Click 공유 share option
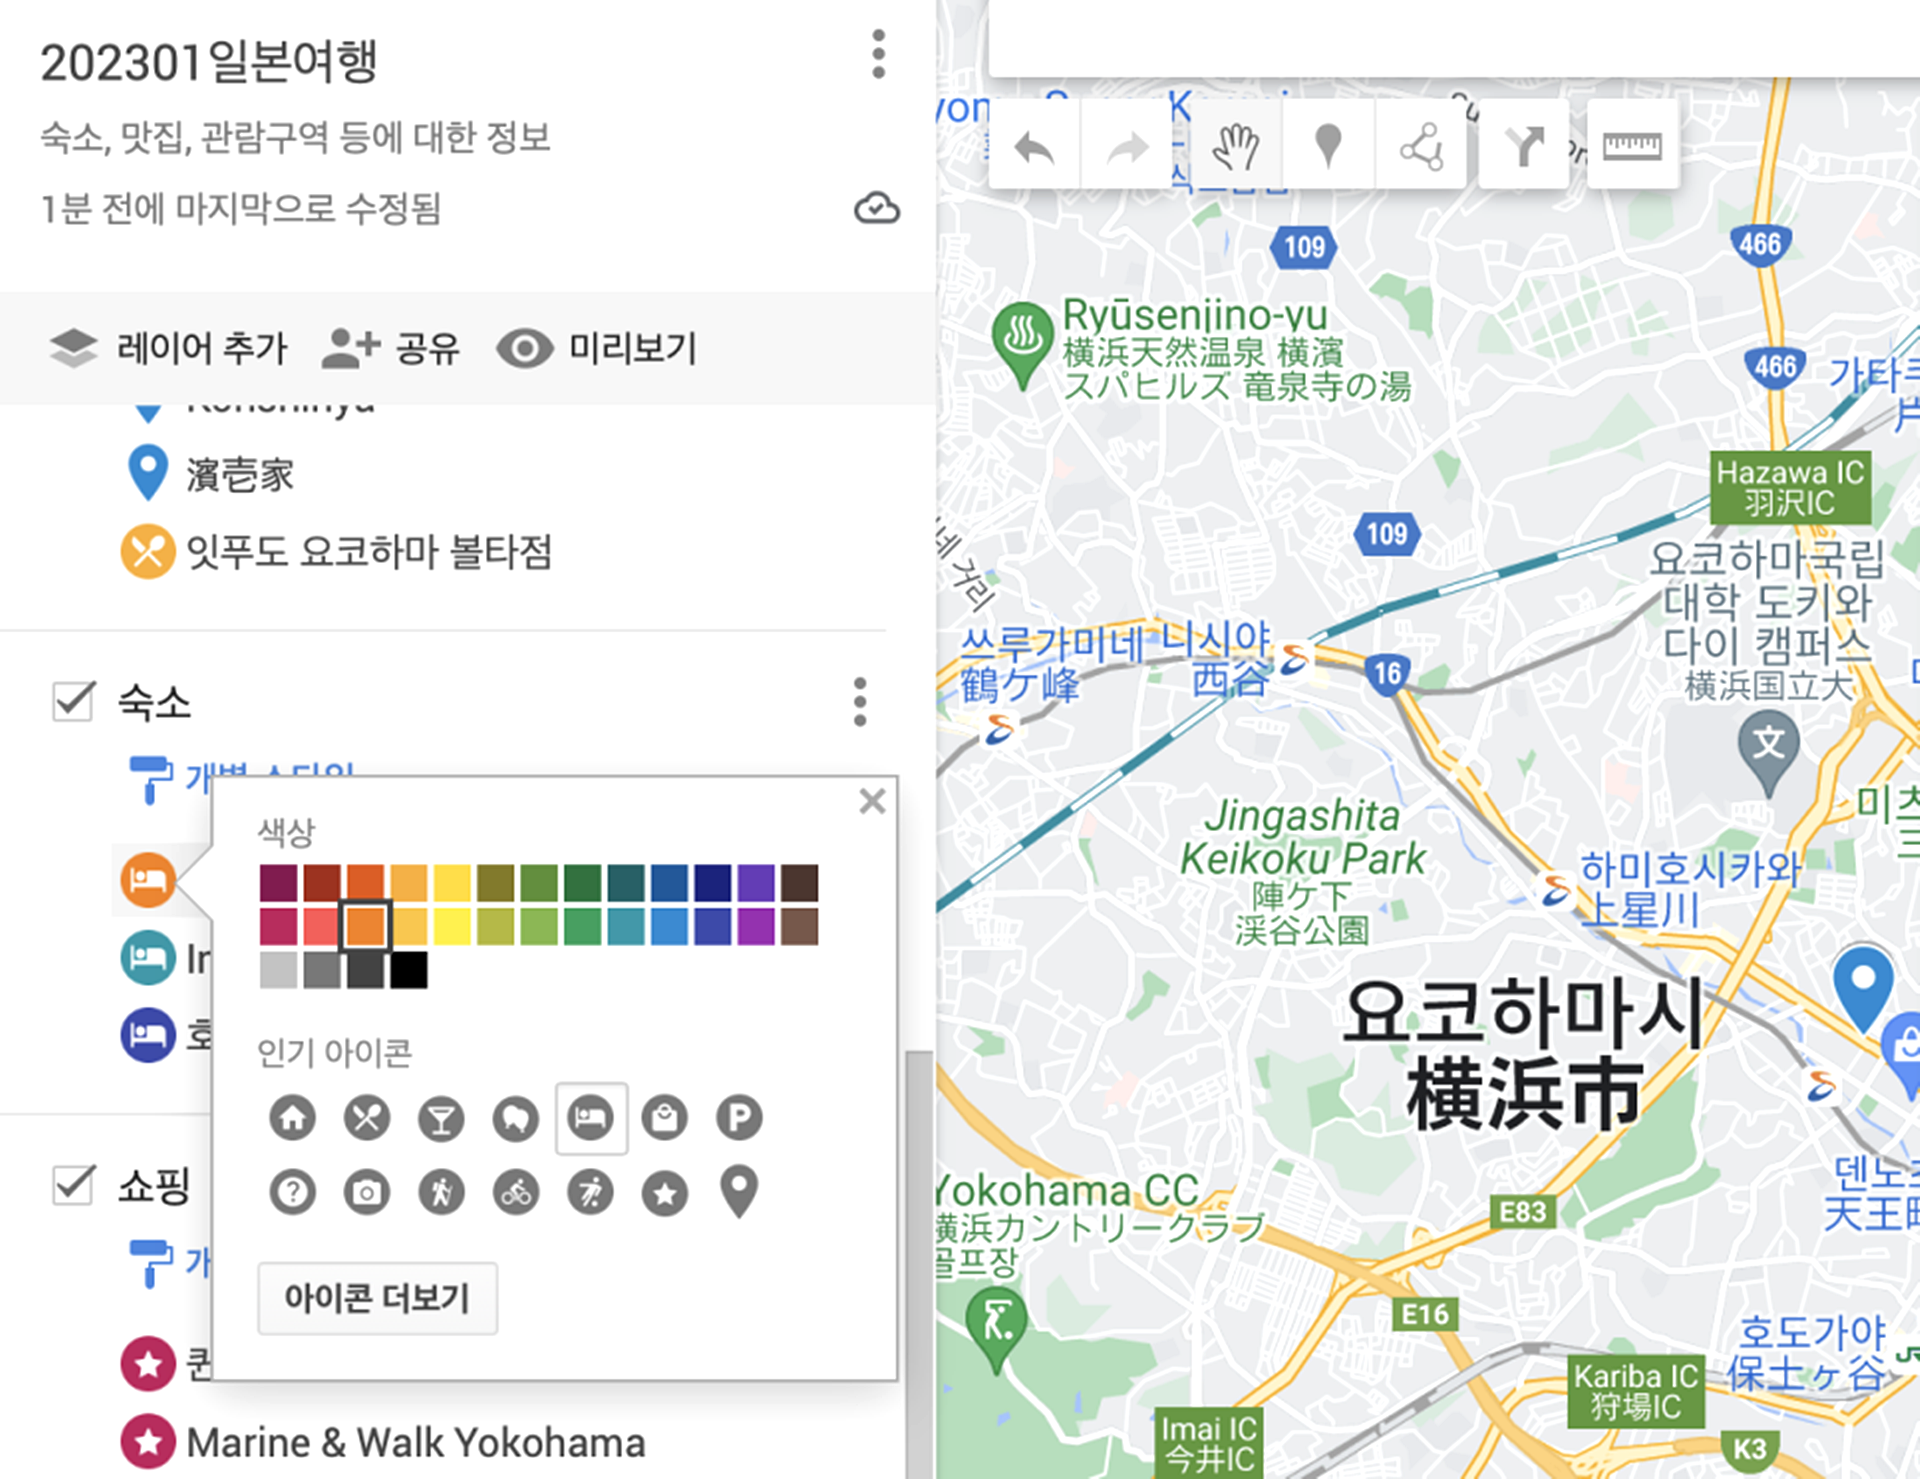This screenshot has height=1479, width=1920. pyautogui.click(x=391, y=348)
